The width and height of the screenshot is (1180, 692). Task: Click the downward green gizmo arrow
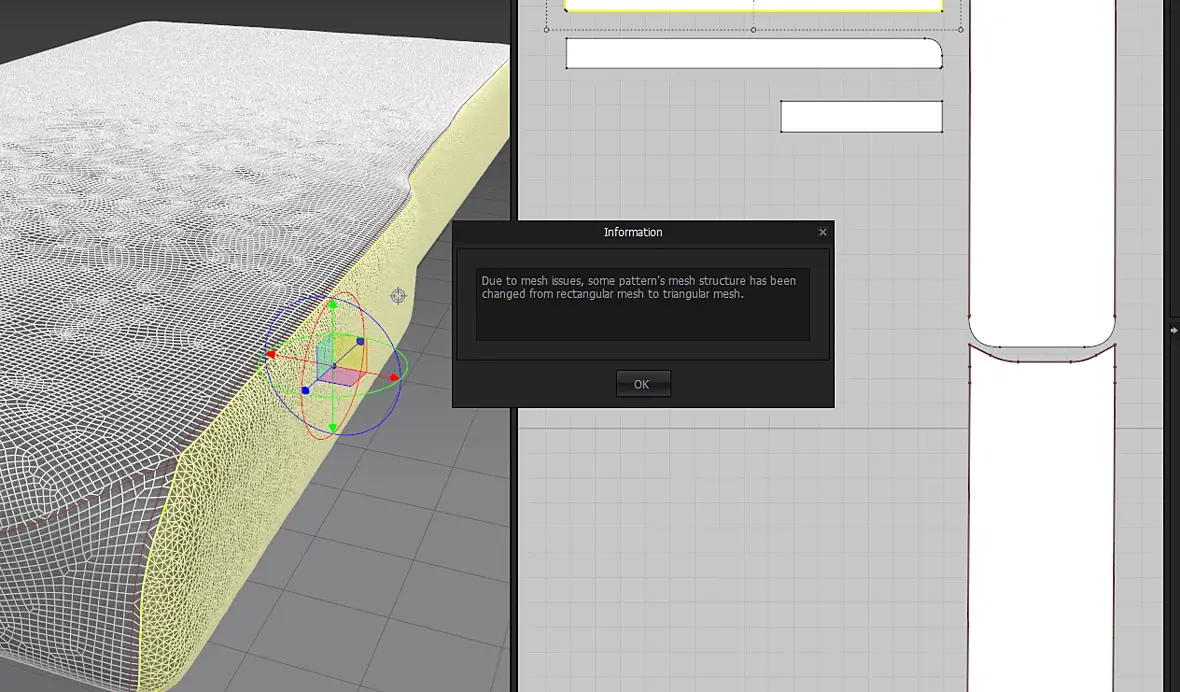click(333, 428)
